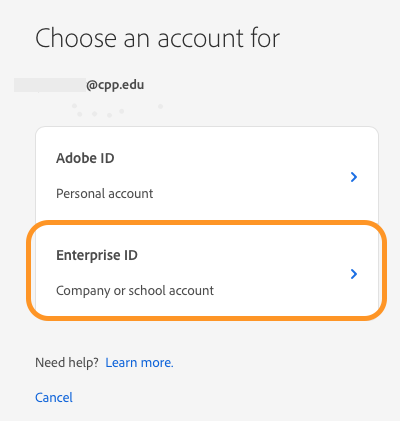Screen dimensions: 400x421
Task: Open the Learn more help link
Action: [139, 362]
